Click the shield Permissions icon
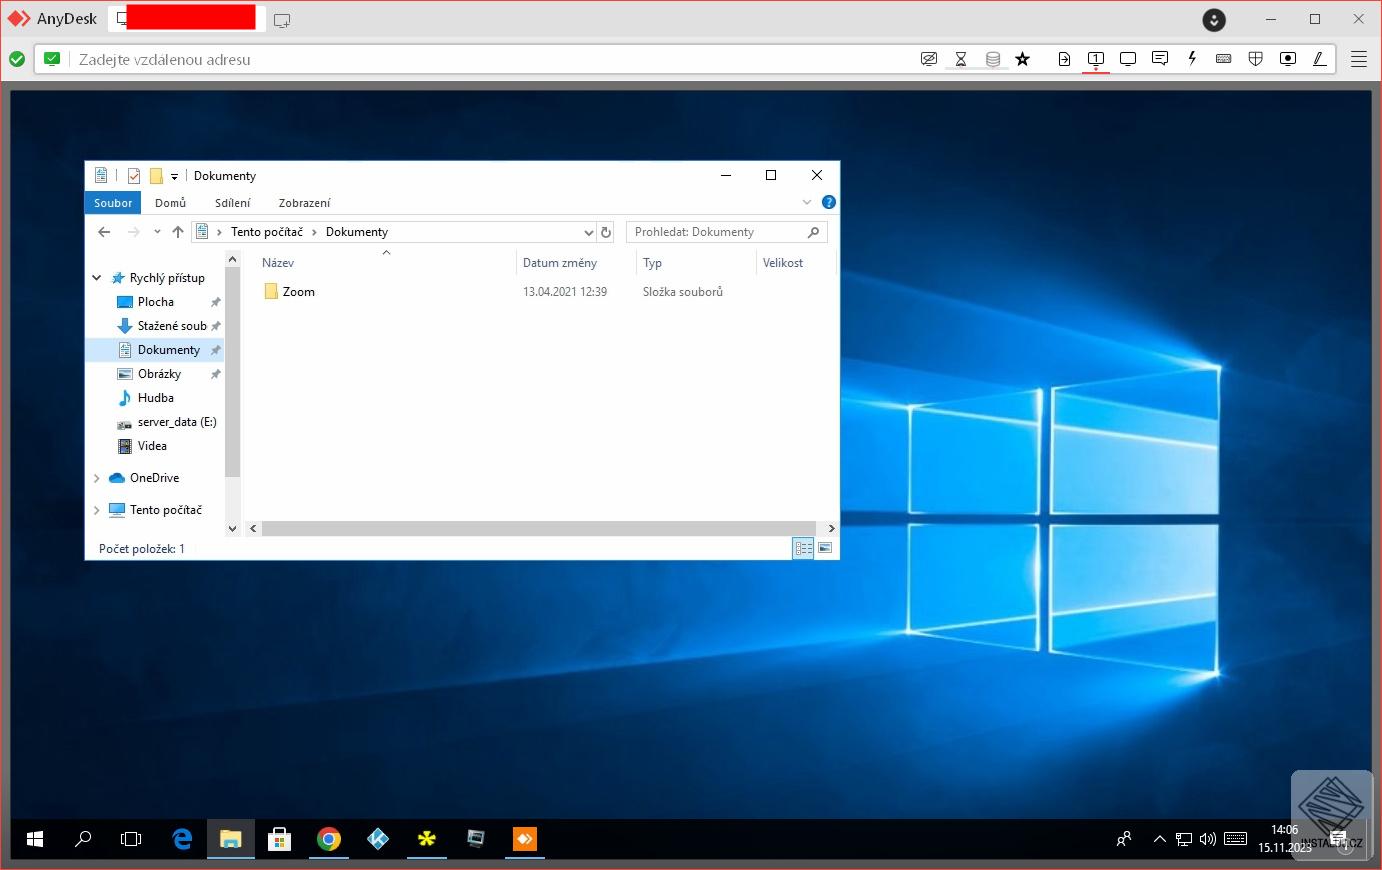 [1256, 59]
